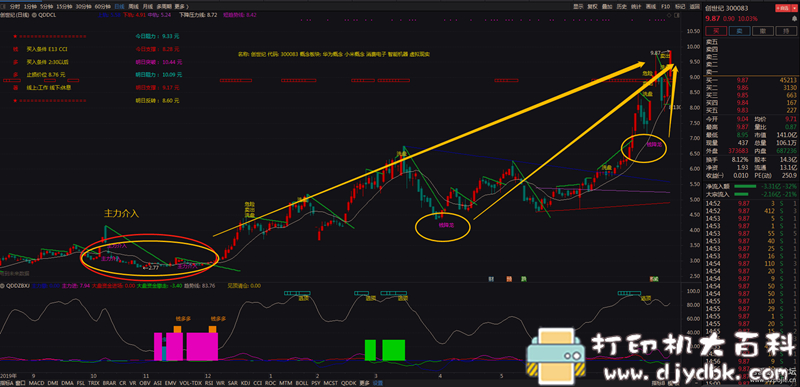800x387 pixels.
Task: Click the 撤 cancel order button
Action: [x=763, y=31]
